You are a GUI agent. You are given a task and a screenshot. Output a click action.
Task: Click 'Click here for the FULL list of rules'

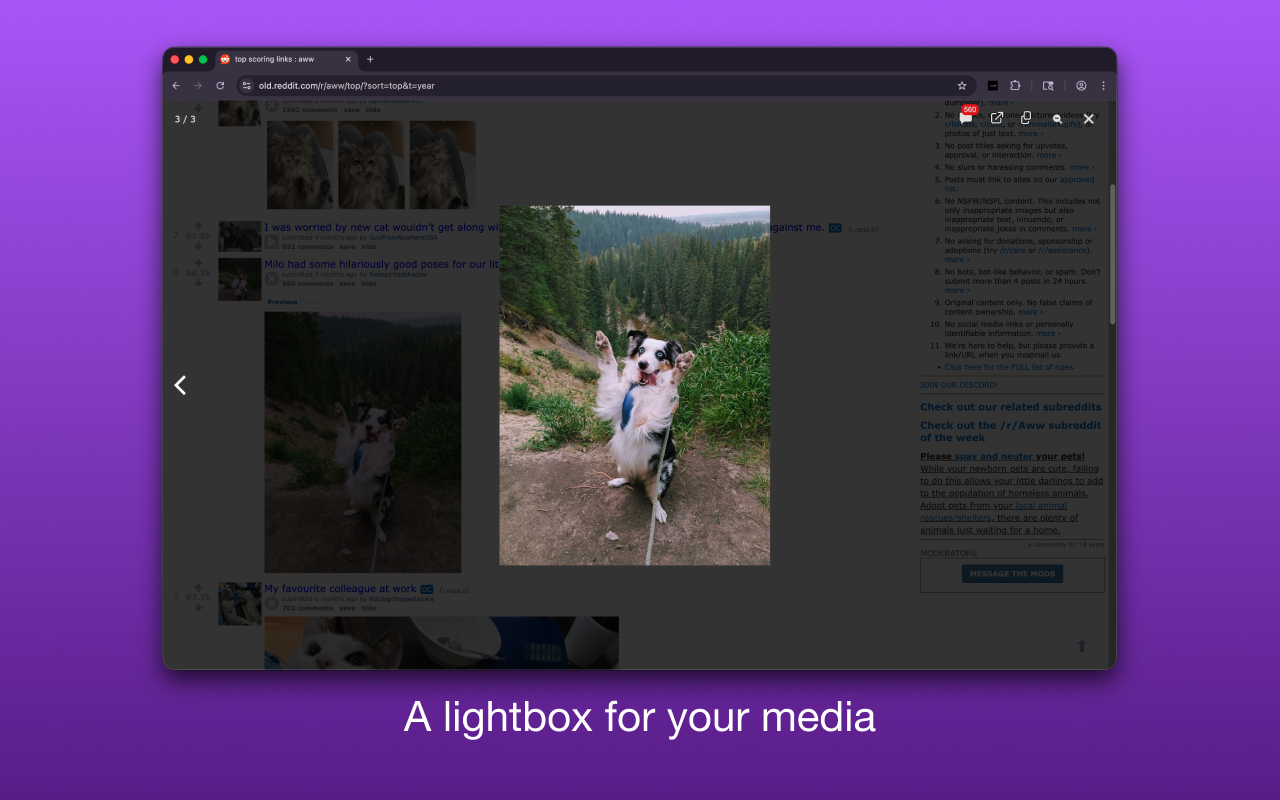[x=1009, y=367]
